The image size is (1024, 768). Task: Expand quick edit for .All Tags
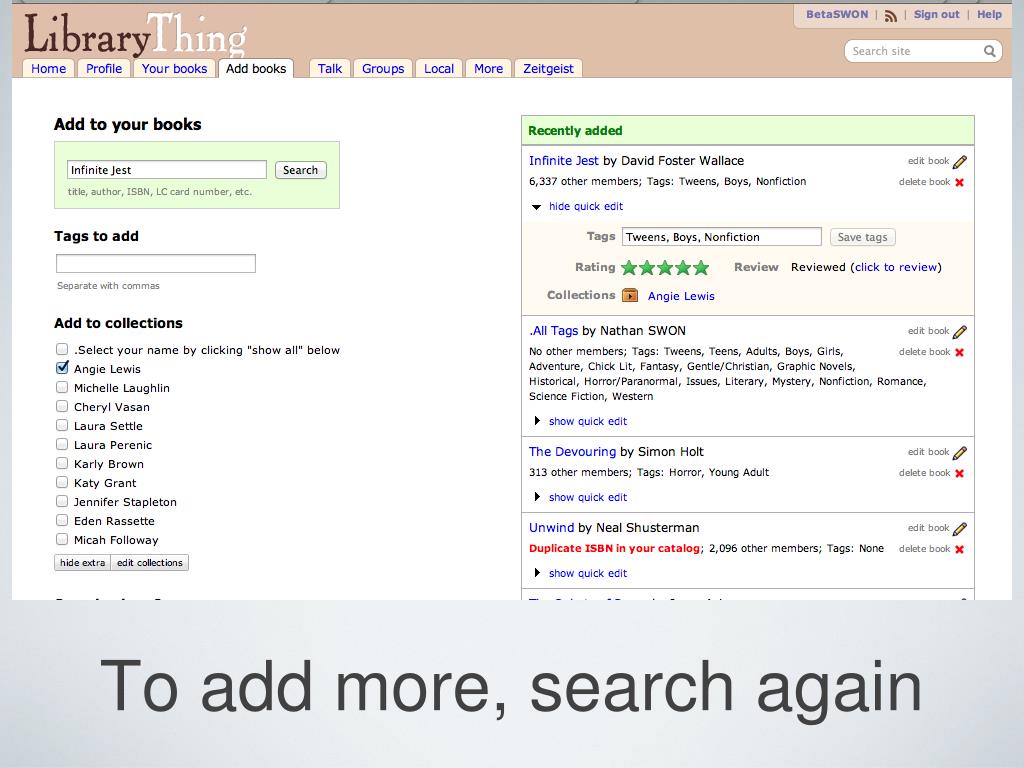click(588, 421)
